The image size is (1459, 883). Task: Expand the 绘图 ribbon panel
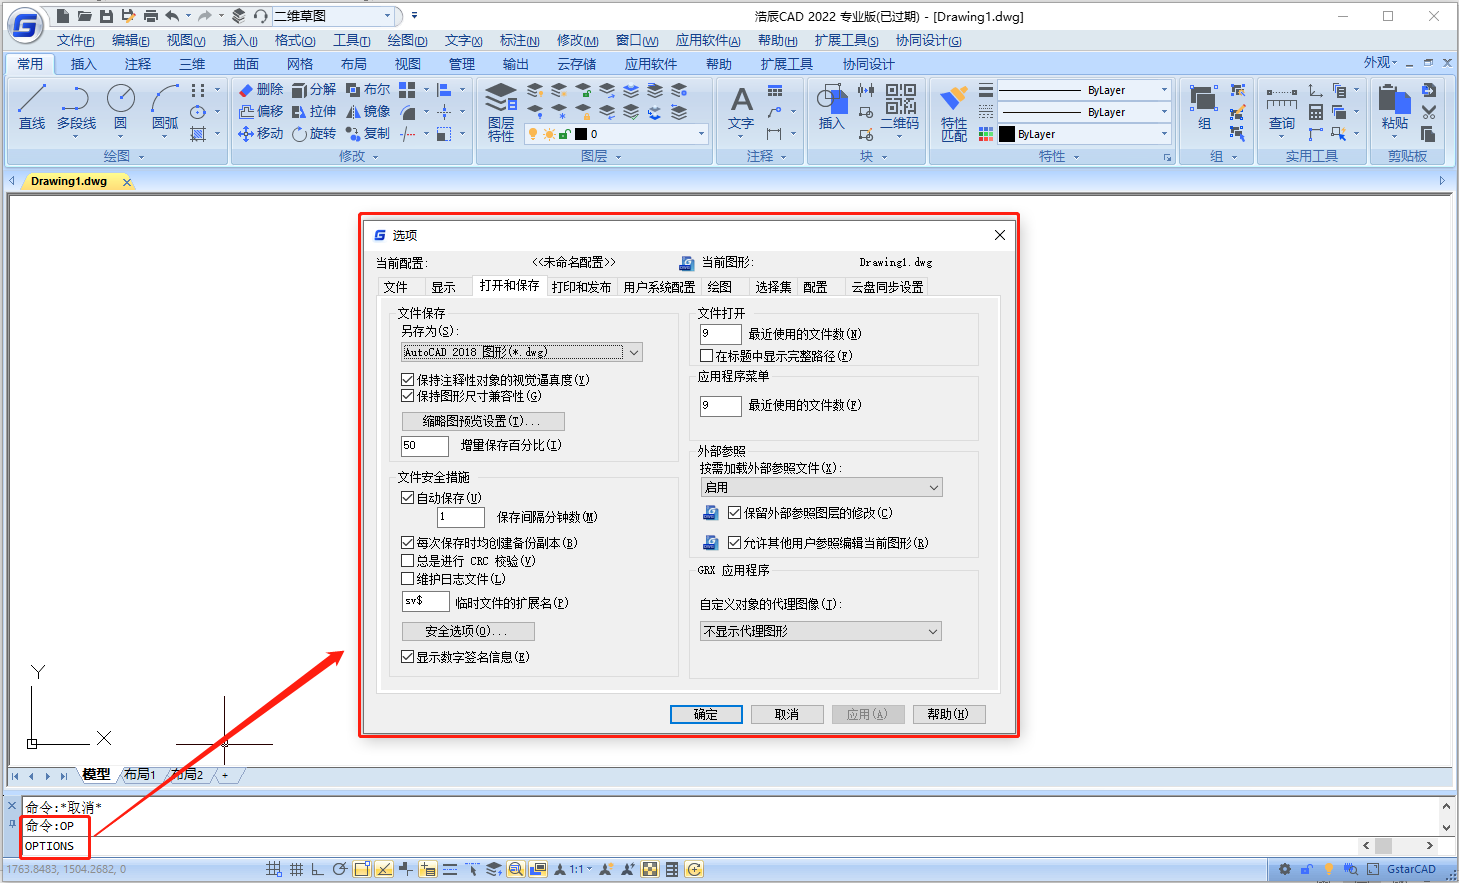tap(124, 156)
